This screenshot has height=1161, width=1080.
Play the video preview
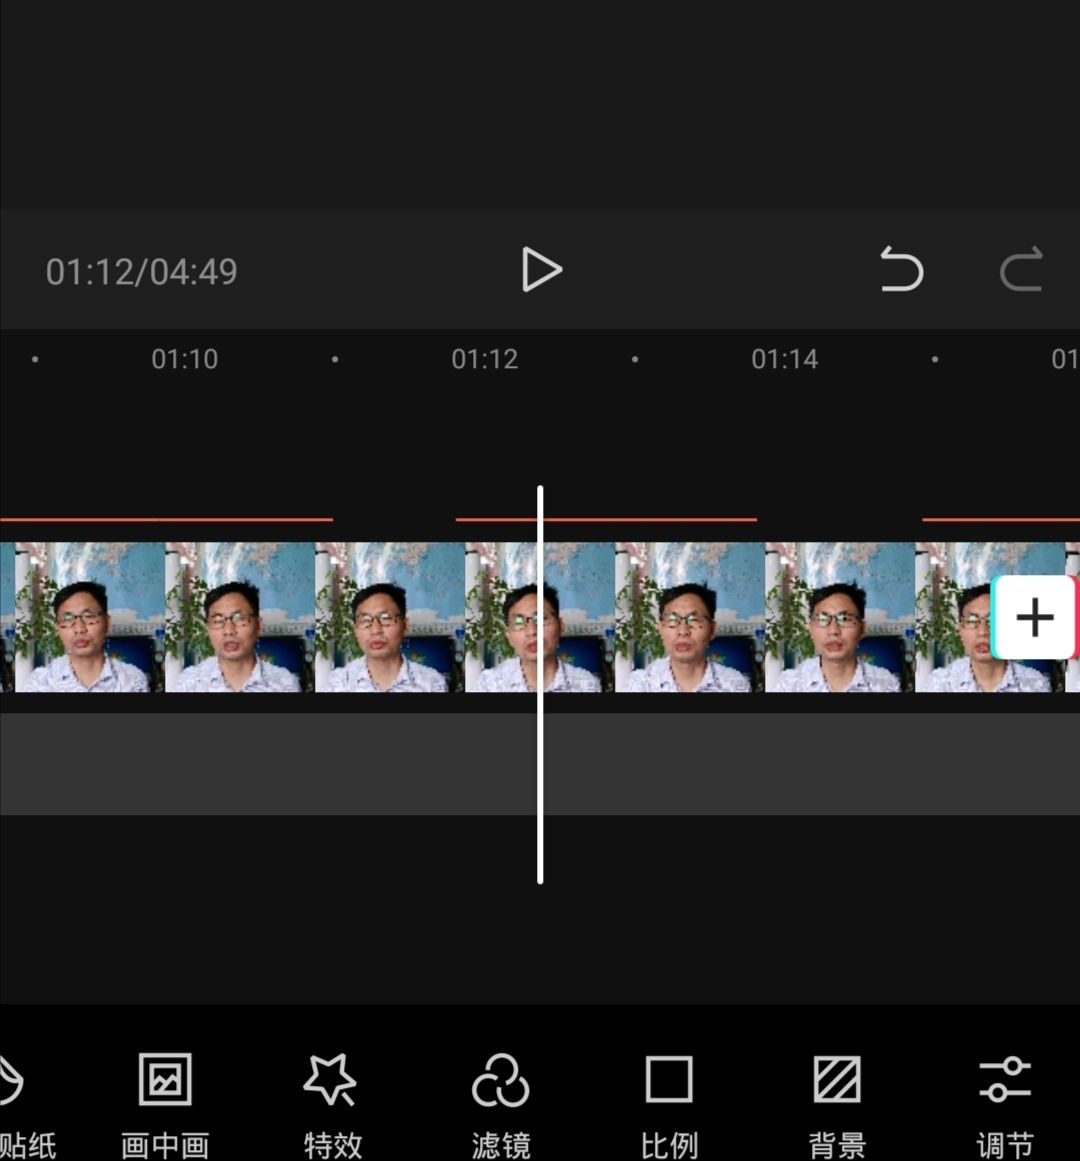(541, 270)
